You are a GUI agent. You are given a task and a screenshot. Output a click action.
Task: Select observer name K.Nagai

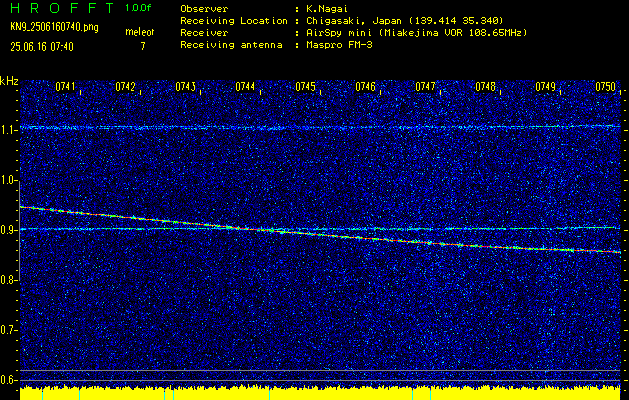click(x=327, y=9)
